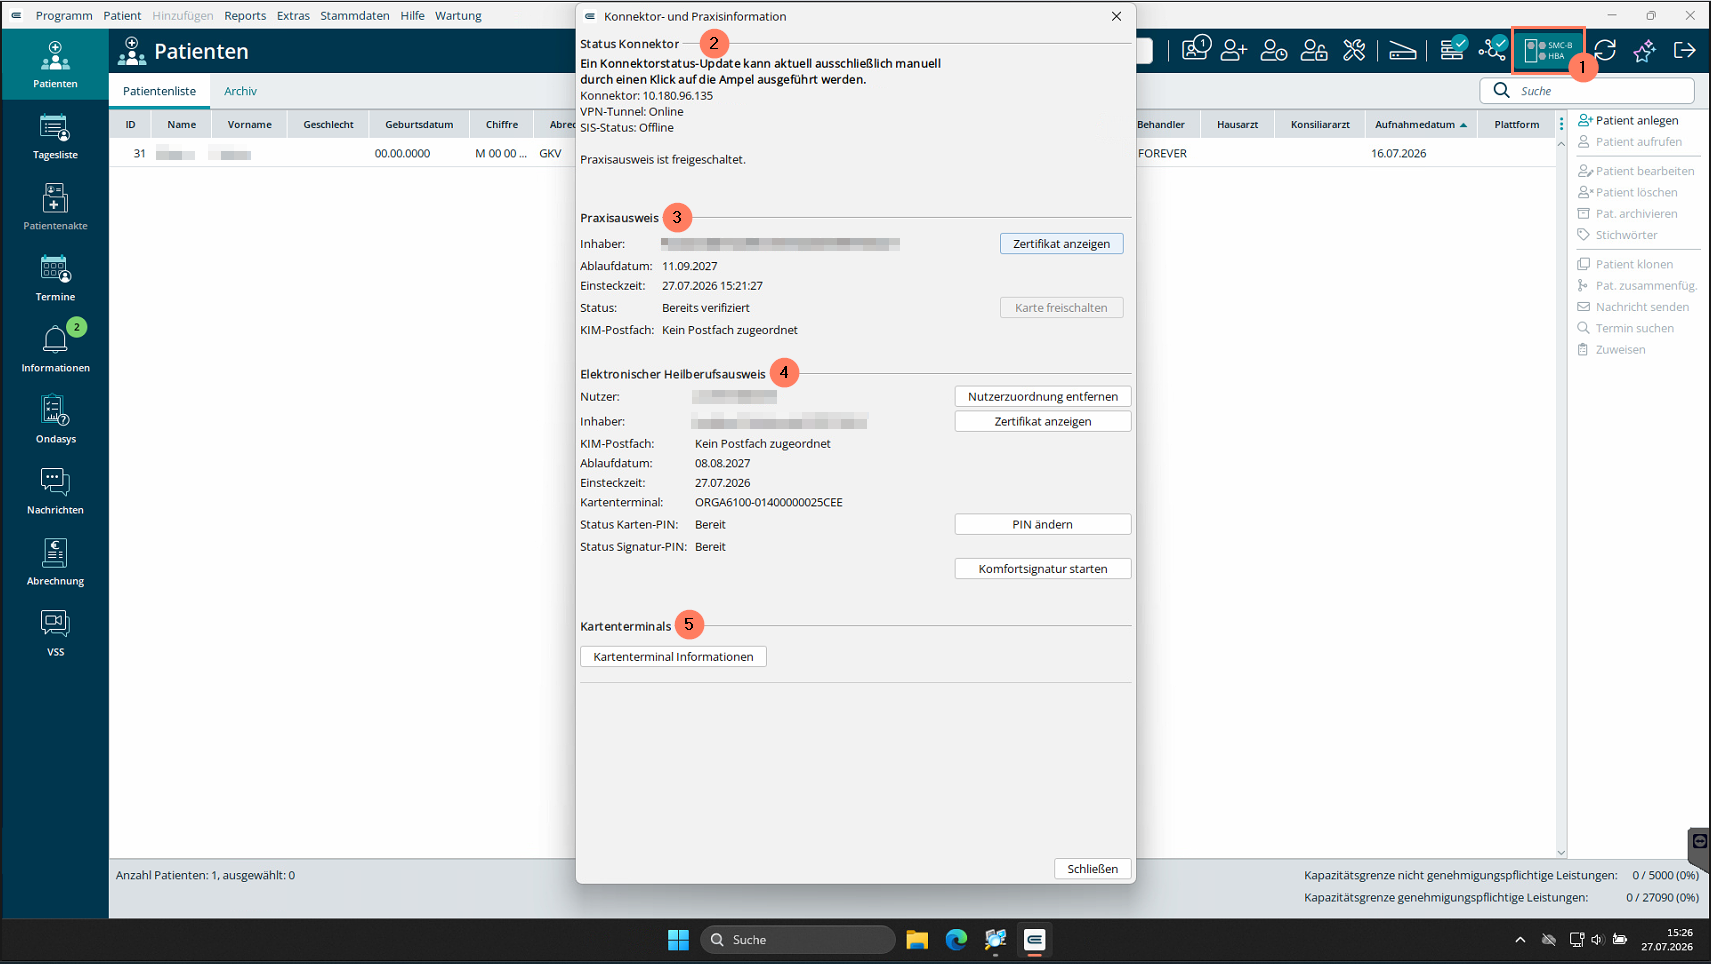Click the SMC-B HBA connector status indicator
The height and width of the screenshot is (964, 1711).
pyautogui.click(x=1548, y=50)
